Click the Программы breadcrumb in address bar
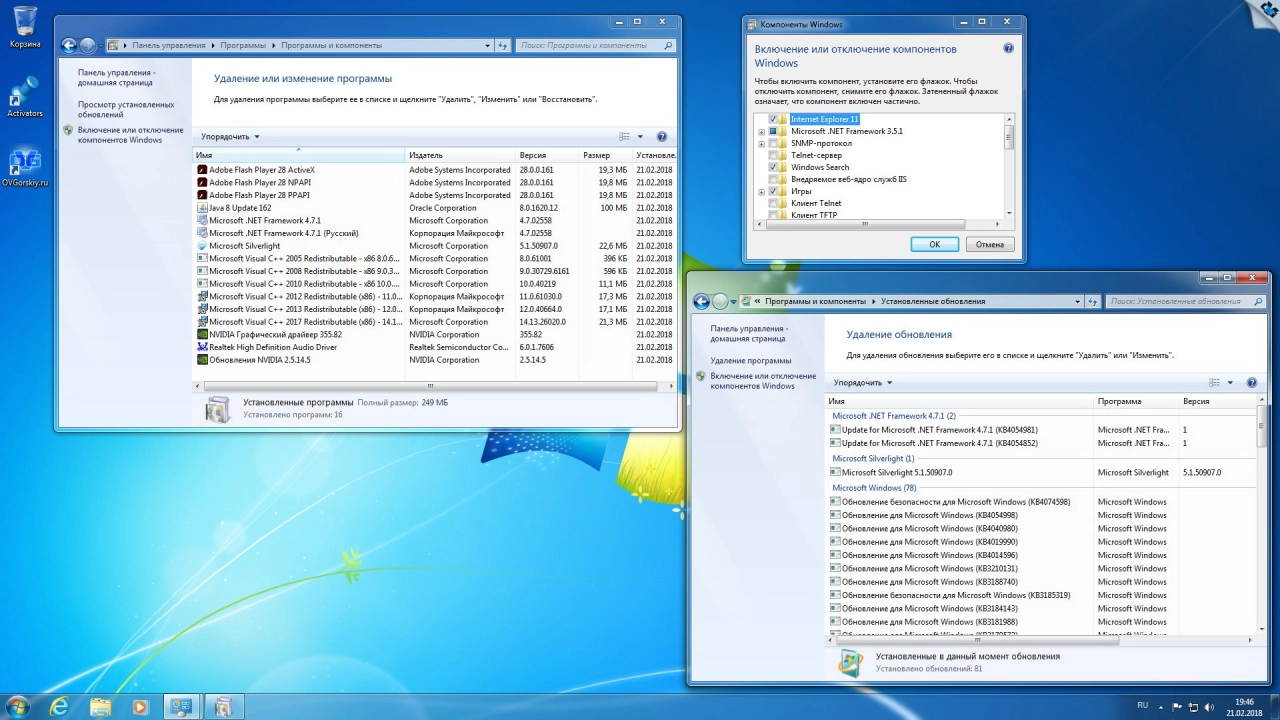Screen dimensions: 1280x720 point(243,45)
